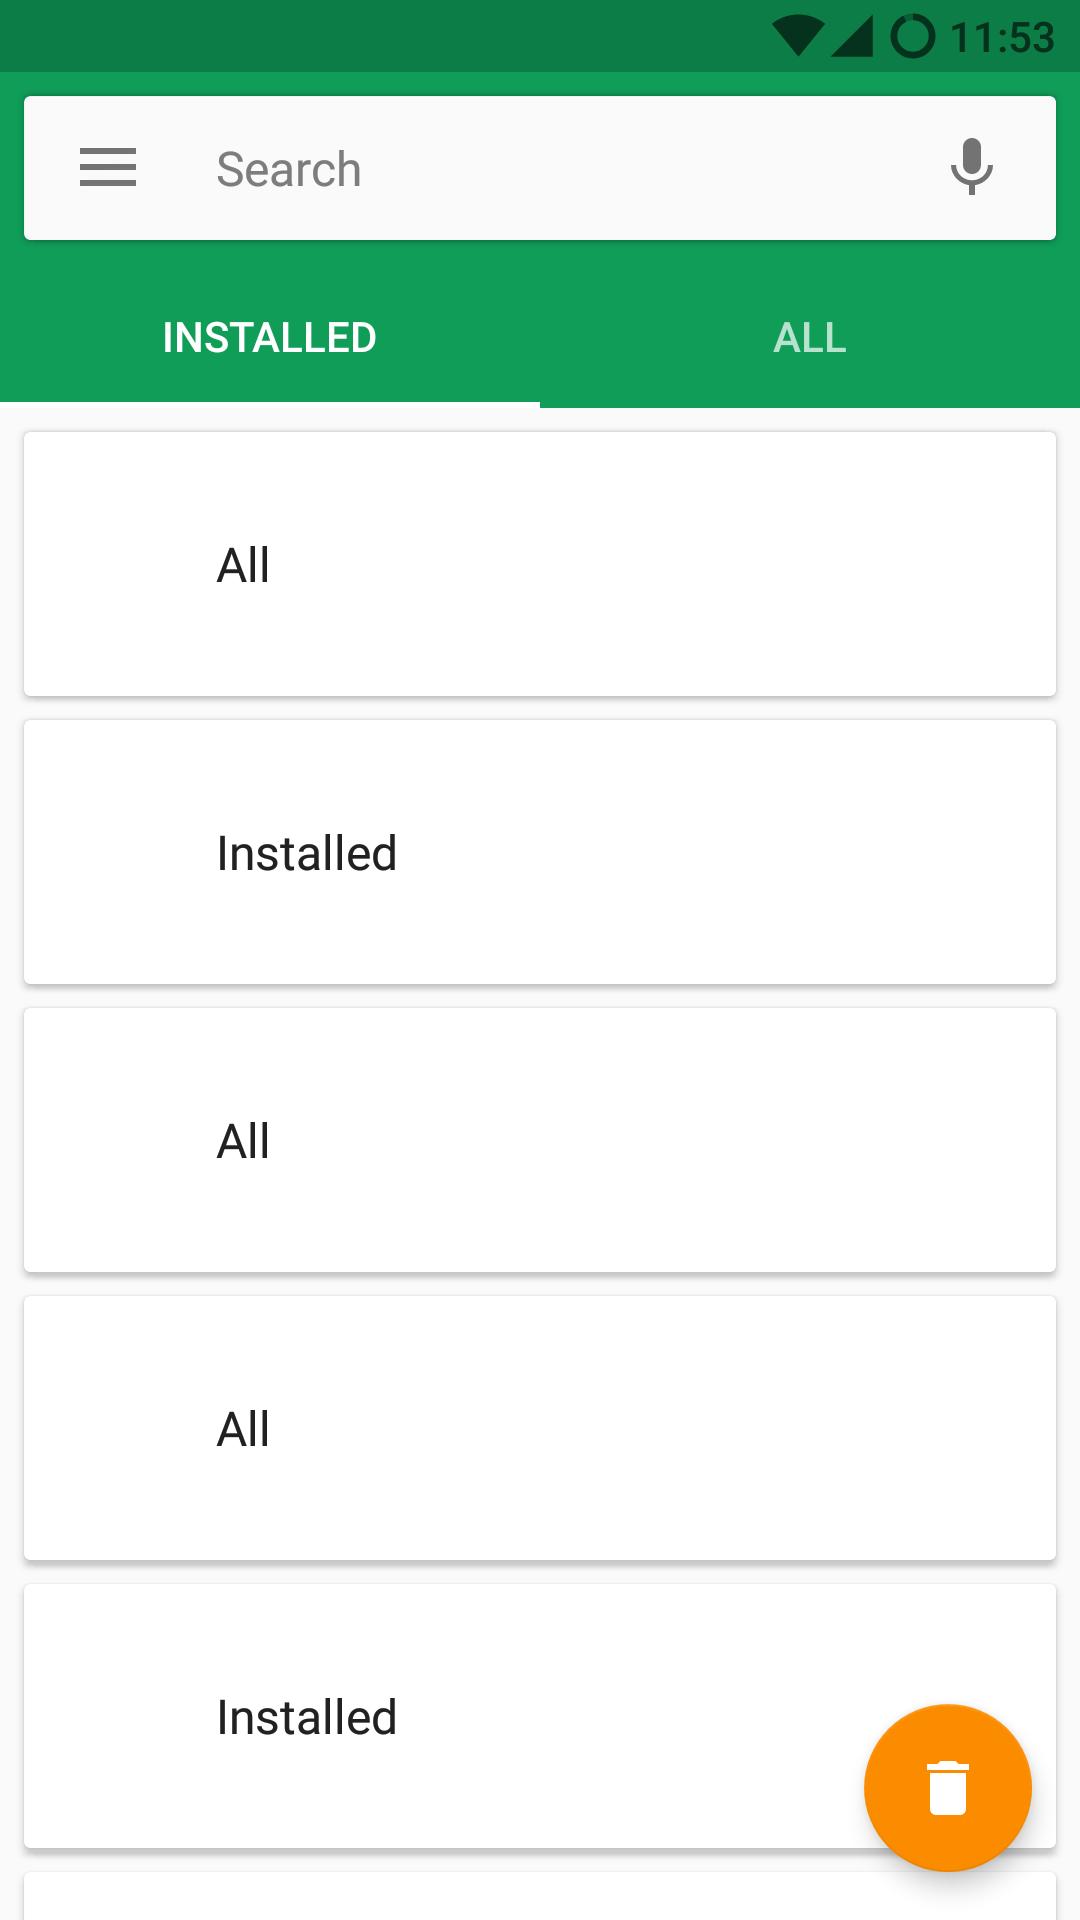Viewport: 1080px width, 1920px height.
Task: Tap the orange trash delete button
Action: 948,1788
